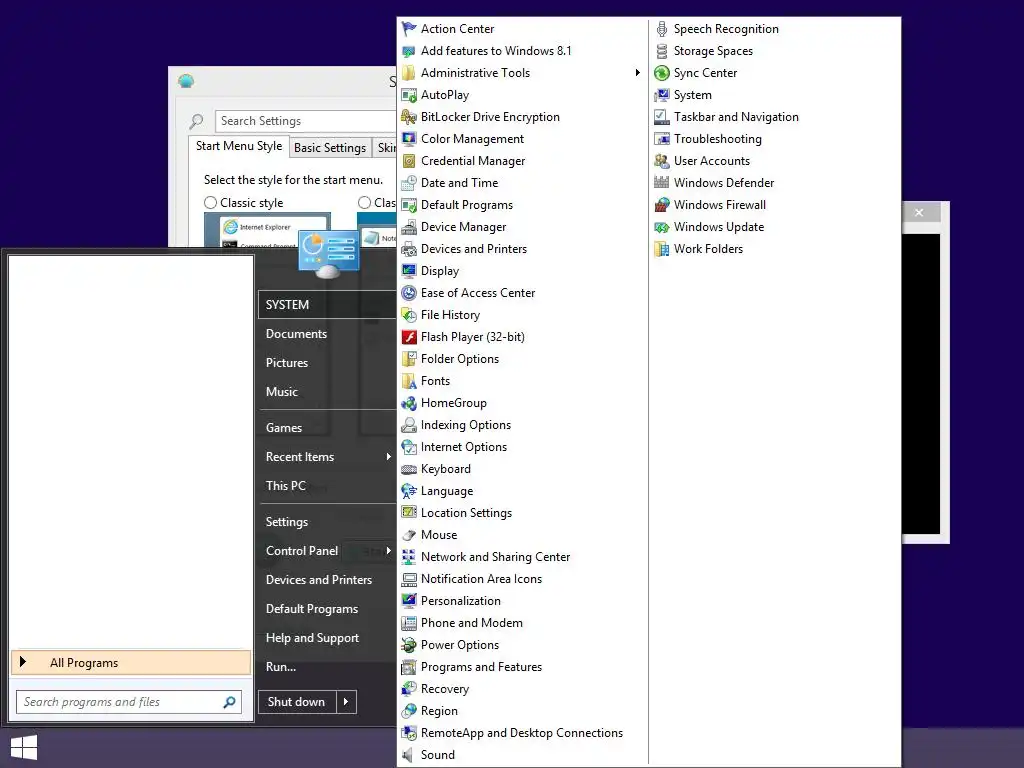Click the user picture above SYSTEM
Viewport: 1024px width, 768px height.
coord(328,254)
